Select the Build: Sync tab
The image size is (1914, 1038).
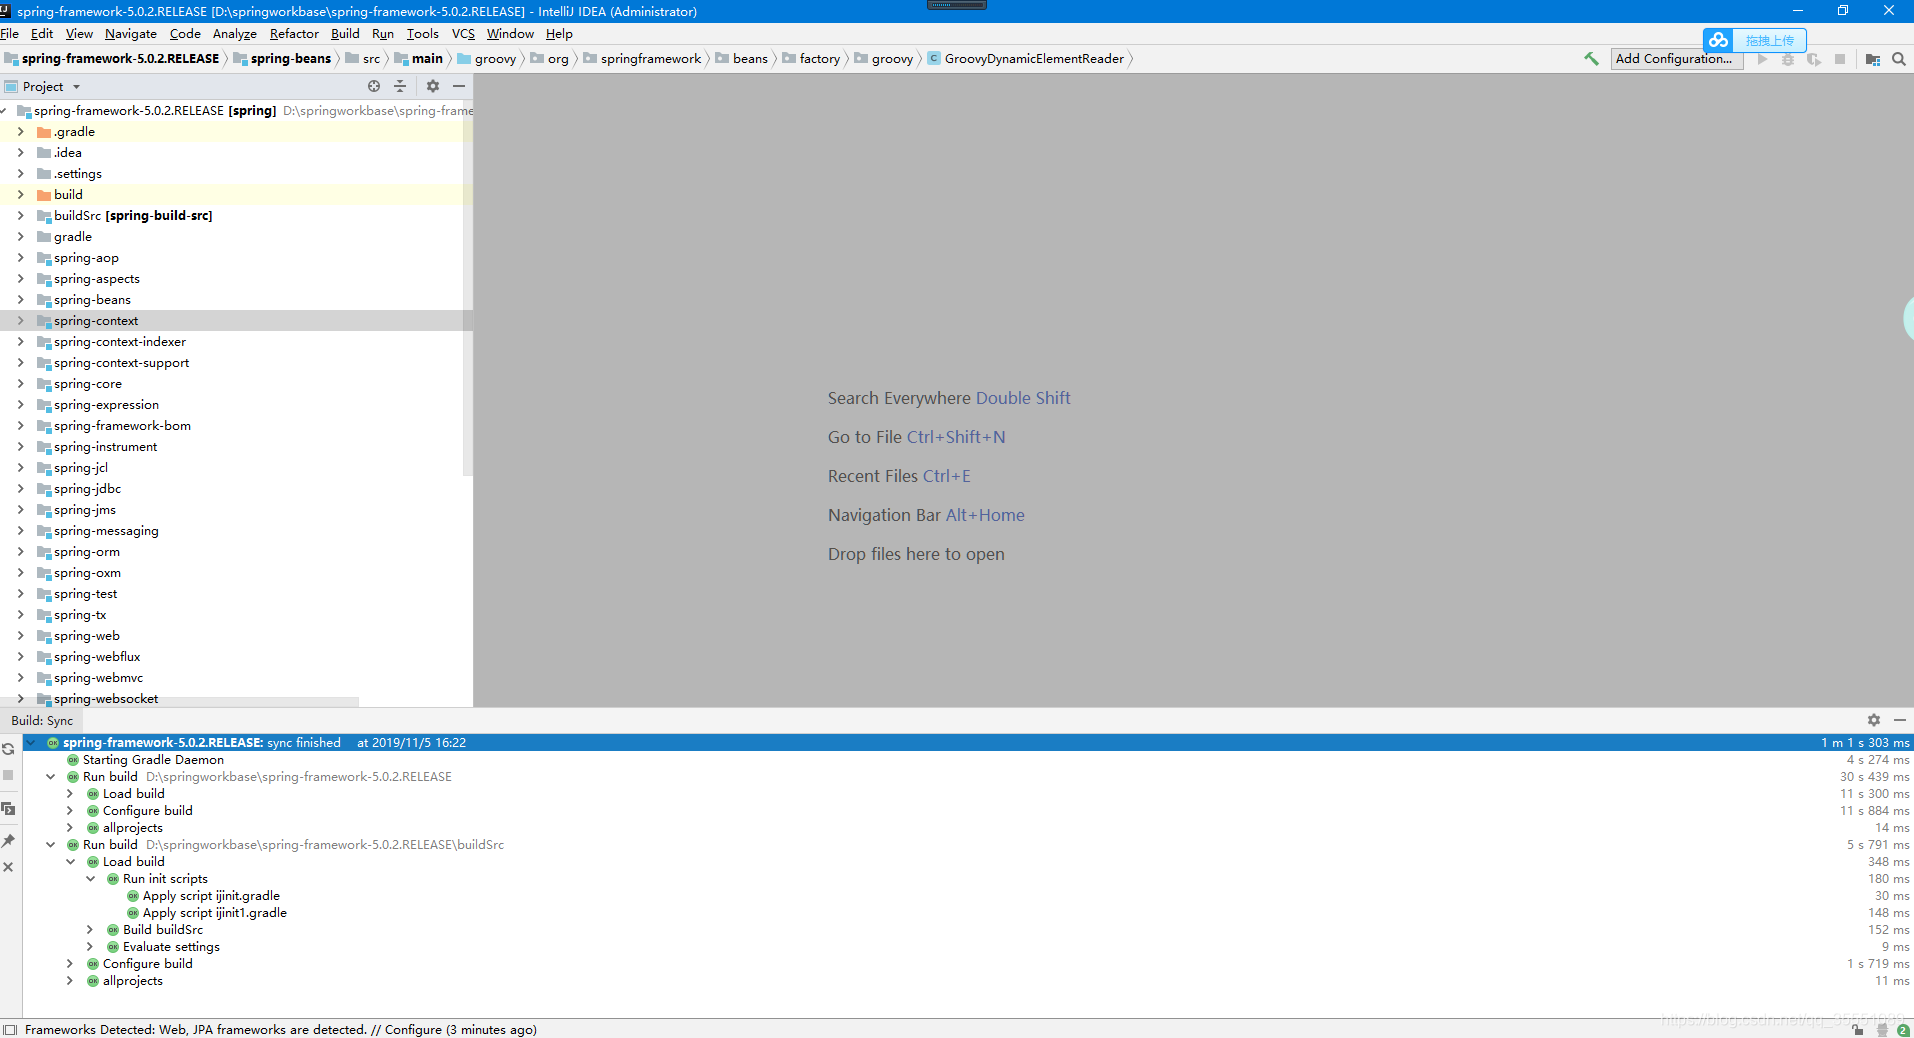tap(42, 721)
